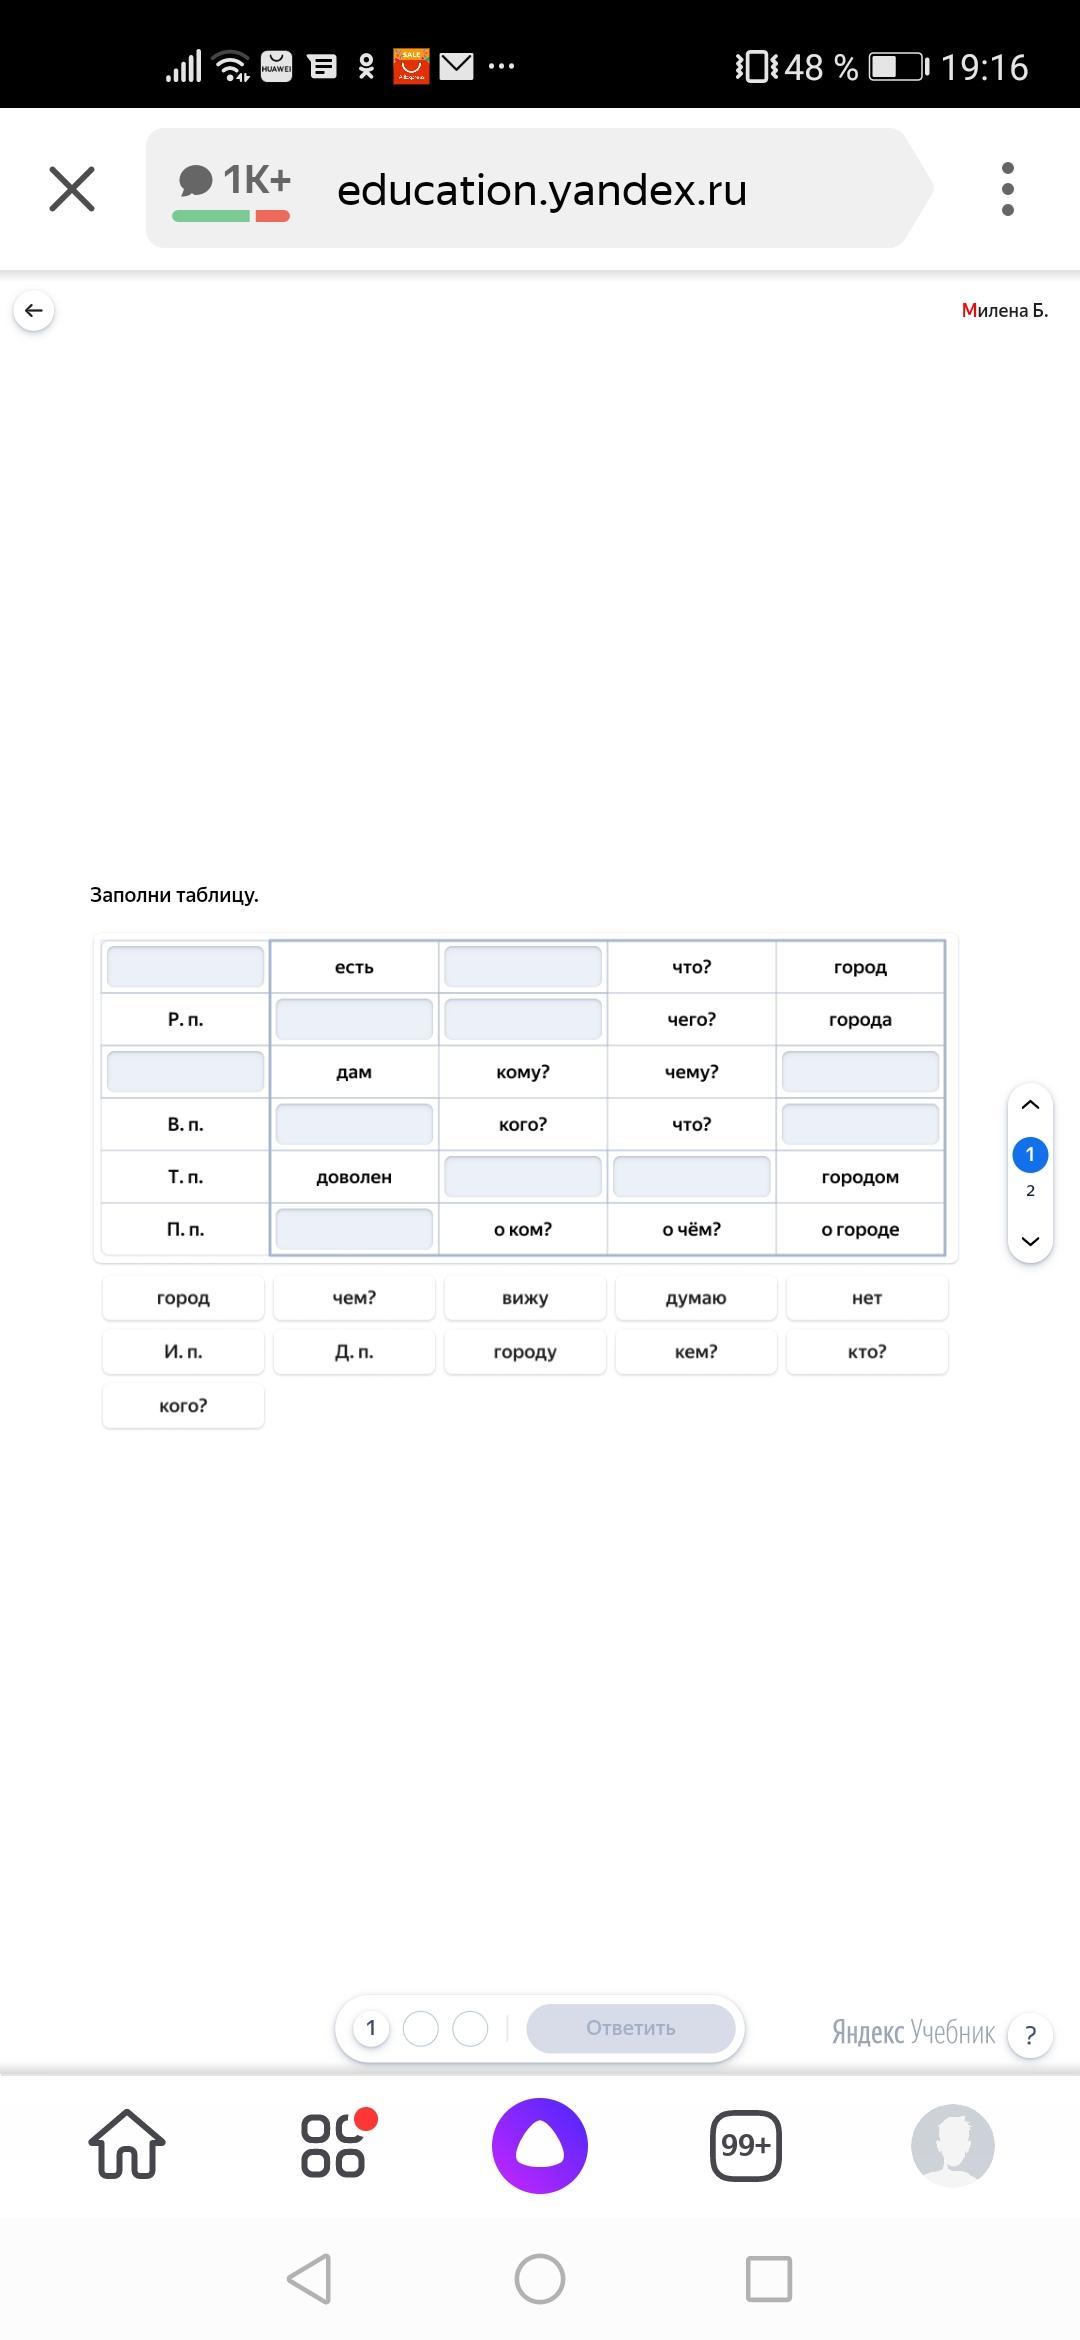Viewport: 1080px width, 2340px height.
Task: Open the 99+ tabs counter
Action: coord(745,2146)
